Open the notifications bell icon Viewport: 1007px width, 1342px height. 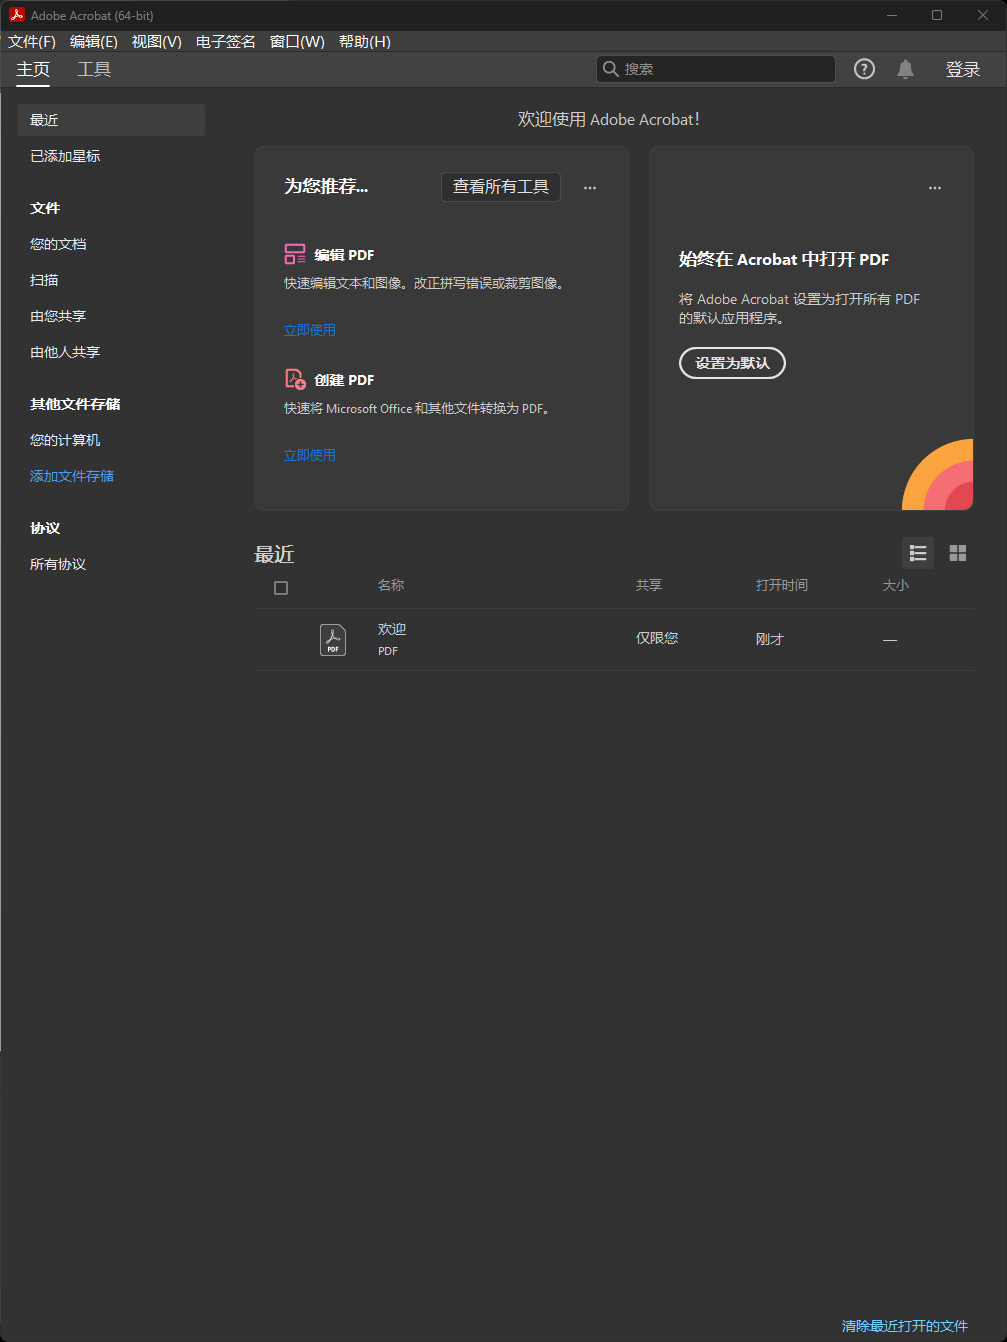[x=905, y=69]
